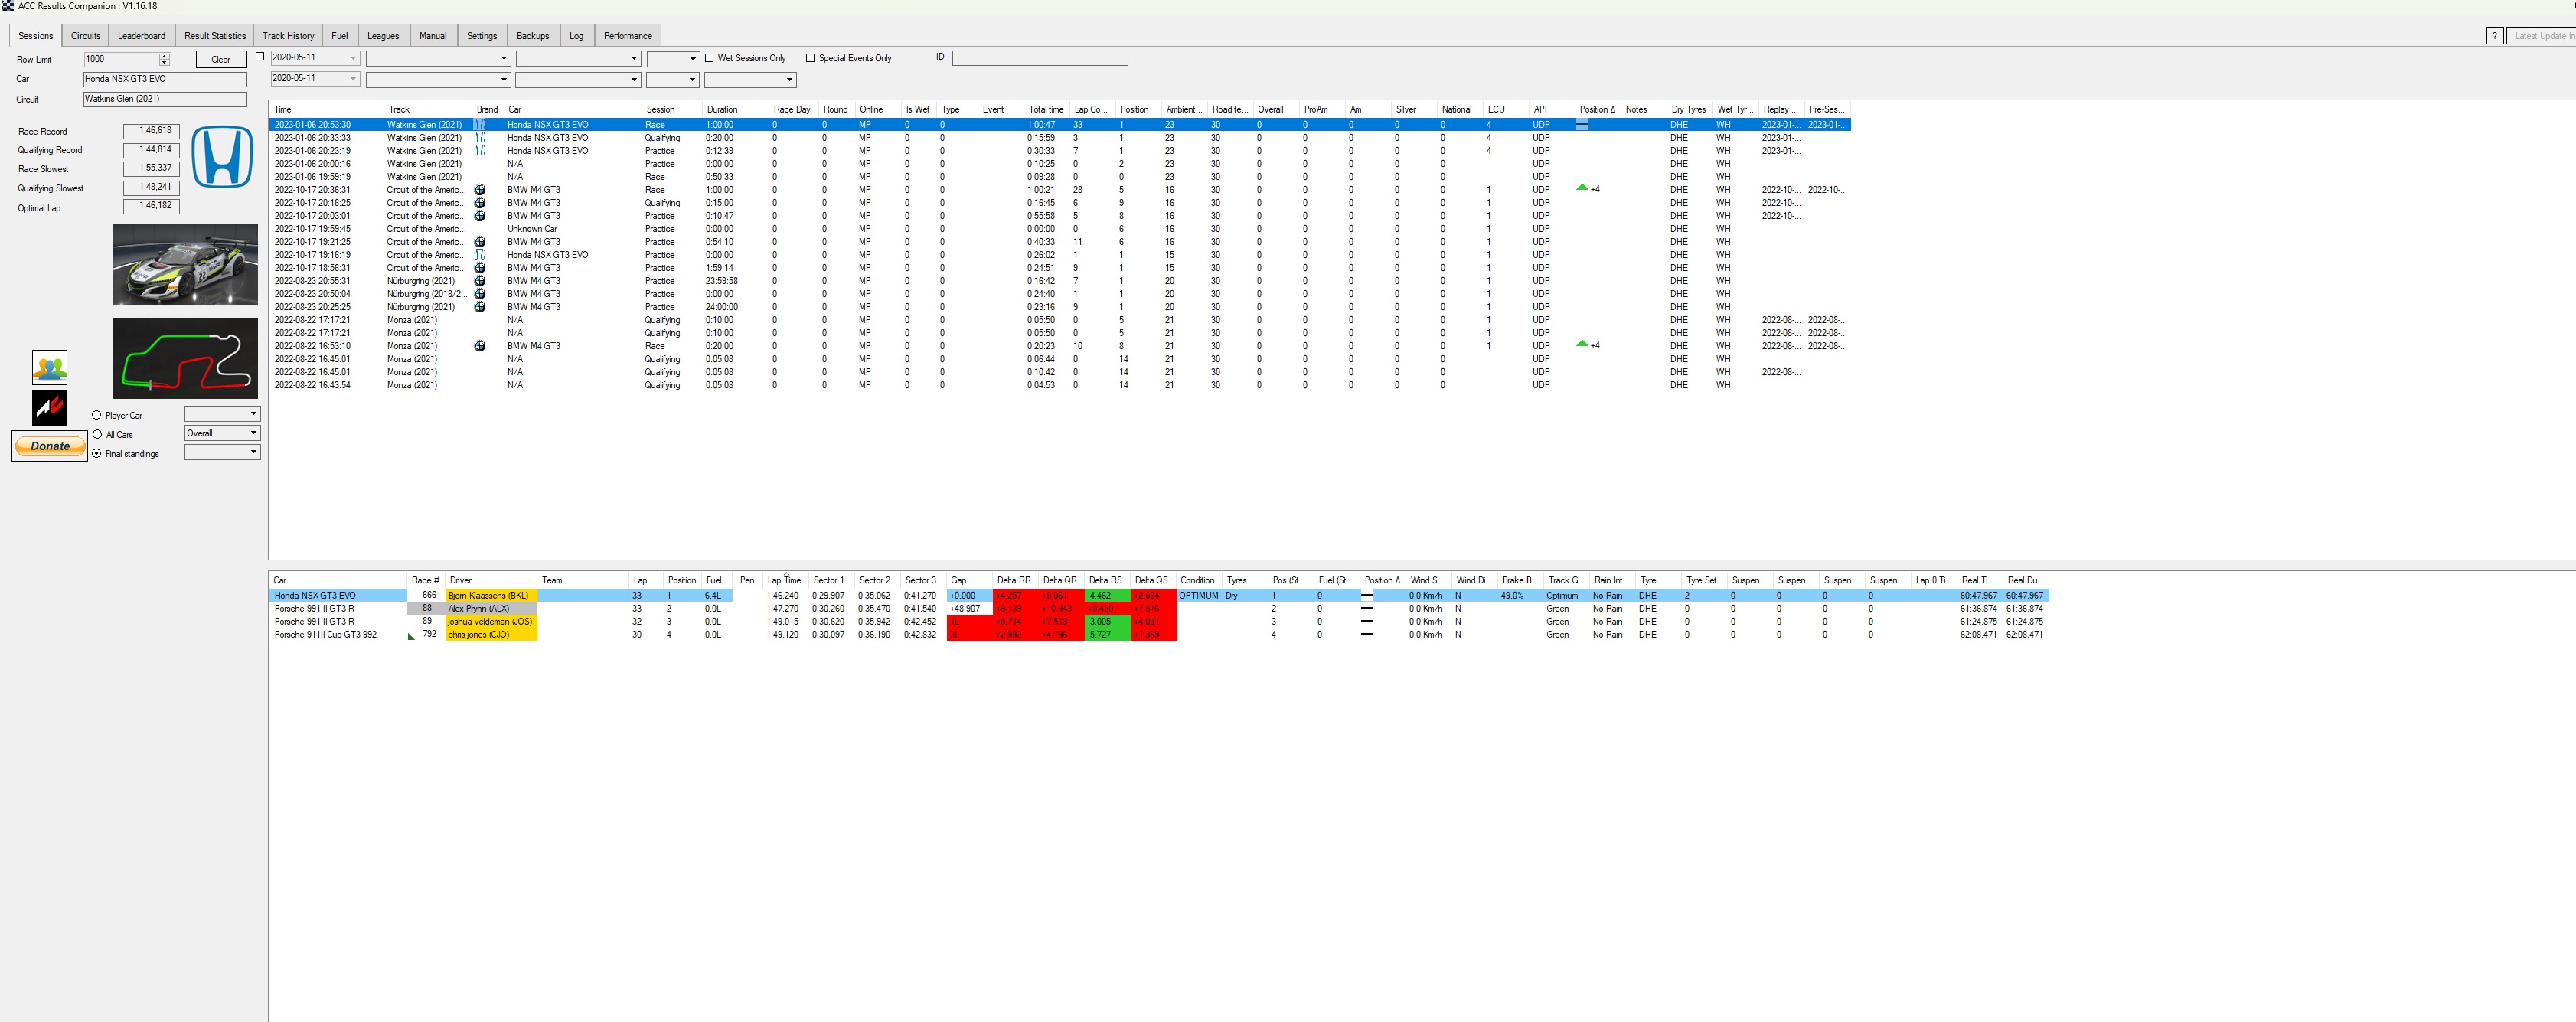Click BMW icon in 2022-08-22 16:53:10 Monza row
Viewport: 2576px width, 1022px height.
(x=480, y=346)
